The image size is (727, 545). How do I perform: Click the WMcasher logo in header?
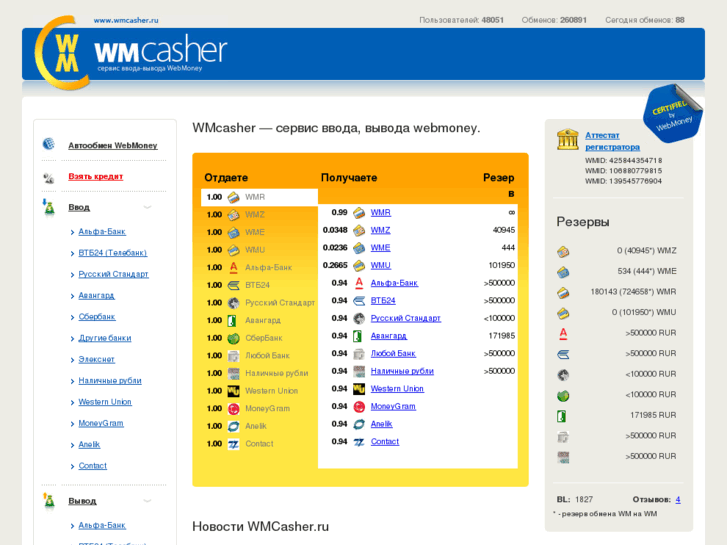point(131,53)
